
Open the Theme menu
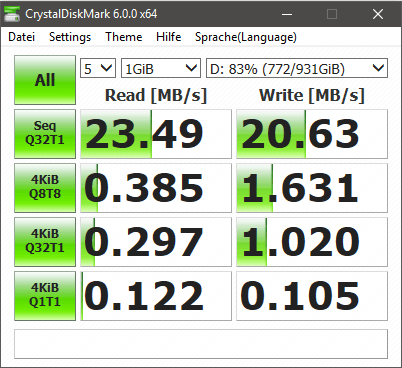(124, 37)
